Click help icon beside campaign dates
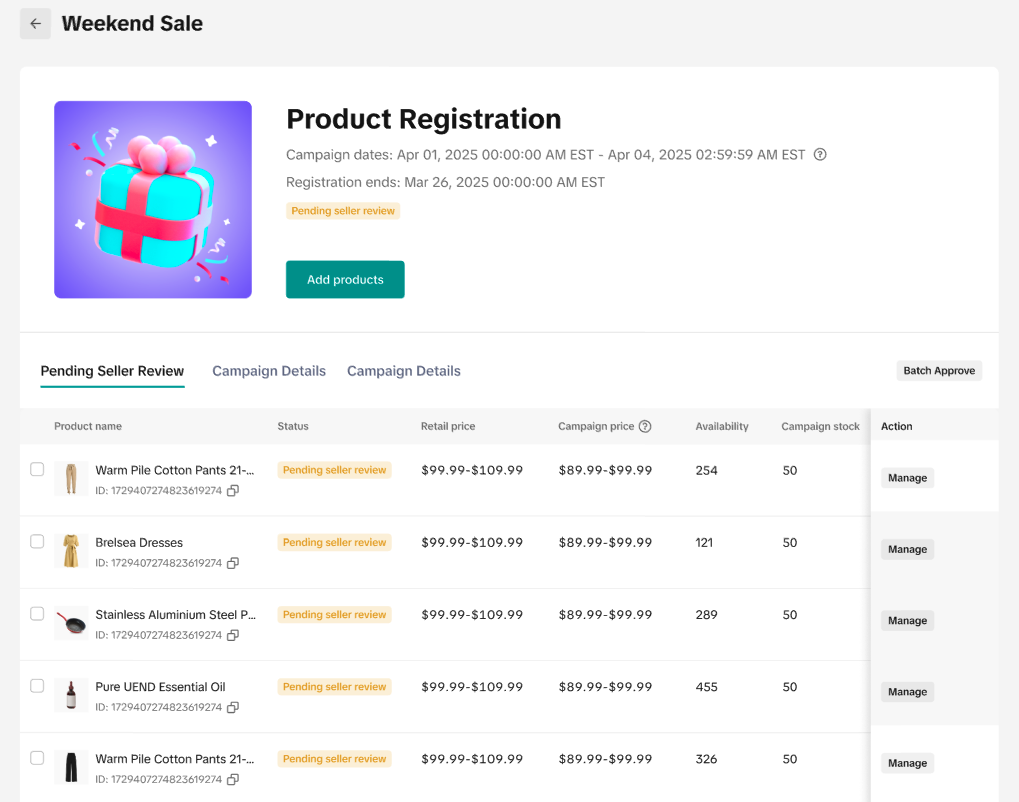The width and height of the screenshot is (1019, 802). [820, 154]
